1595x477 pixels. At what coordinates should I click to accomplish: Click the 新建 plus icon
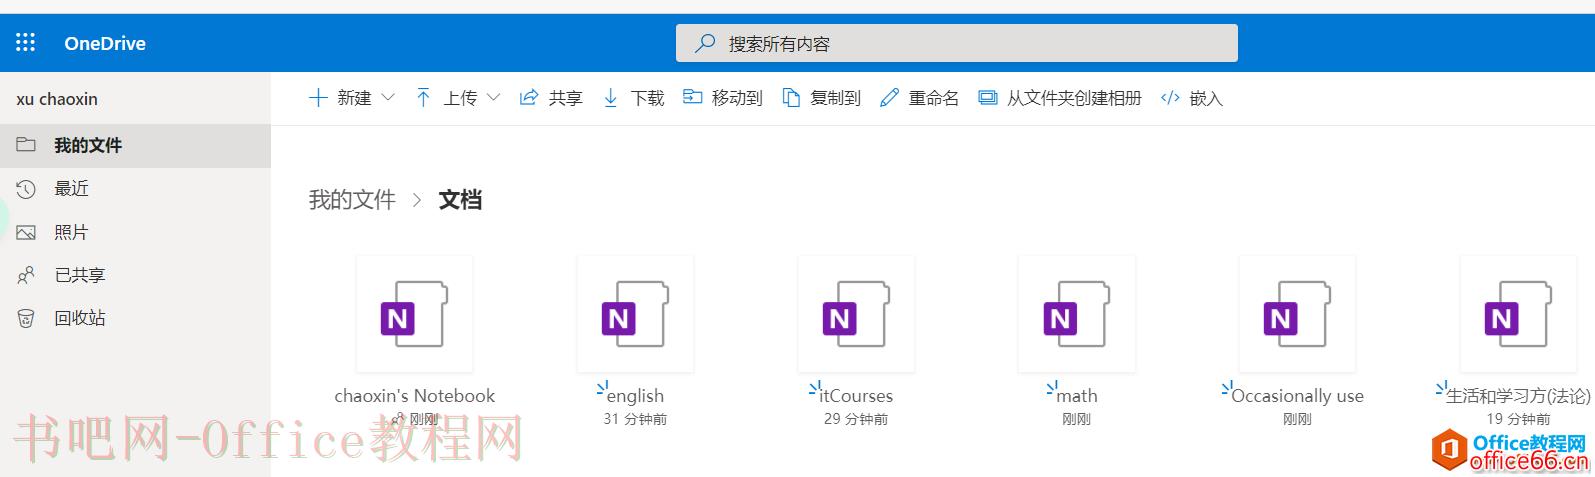coord(318,97)
